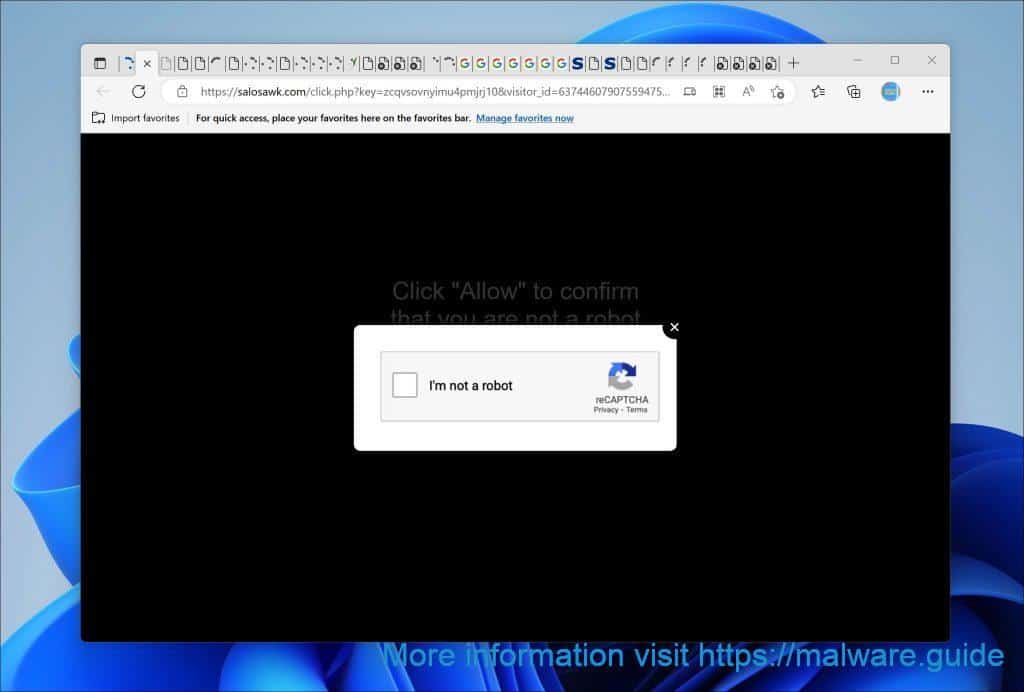
Task: Click the 'Click "Allow" to confirm' text
Action: pyautogui.click(x=515, y=291)
